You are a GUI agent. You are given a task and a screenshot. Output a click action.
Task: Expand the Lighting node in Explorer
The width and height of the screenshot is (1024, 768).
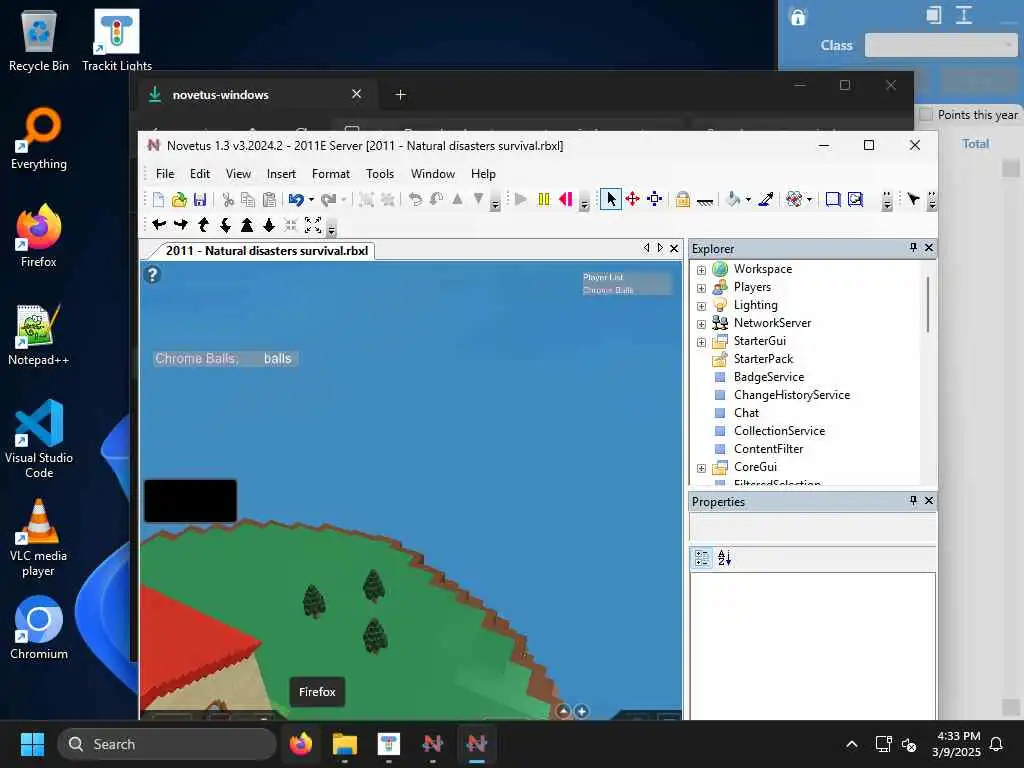coord(701,306)
